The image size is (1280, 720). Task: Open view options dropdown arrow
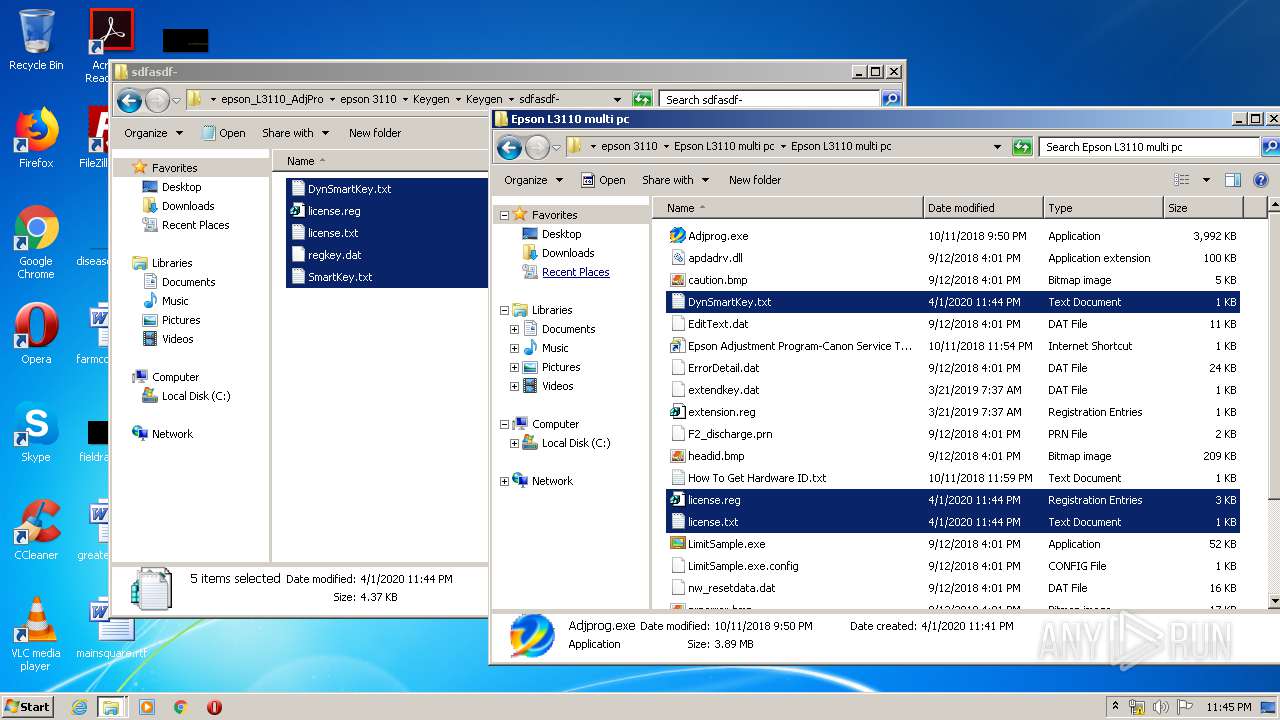coord(1206,180)
